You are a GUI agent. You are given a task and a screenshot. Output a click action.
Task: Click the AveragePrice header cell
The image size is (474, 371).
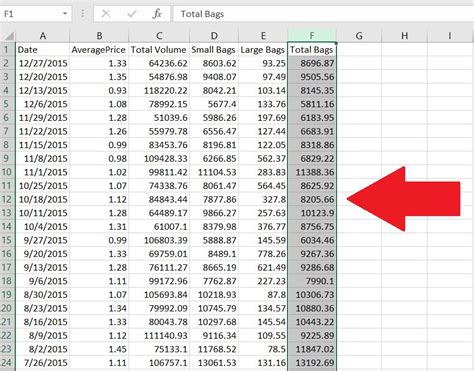click(x=99, y=50)
